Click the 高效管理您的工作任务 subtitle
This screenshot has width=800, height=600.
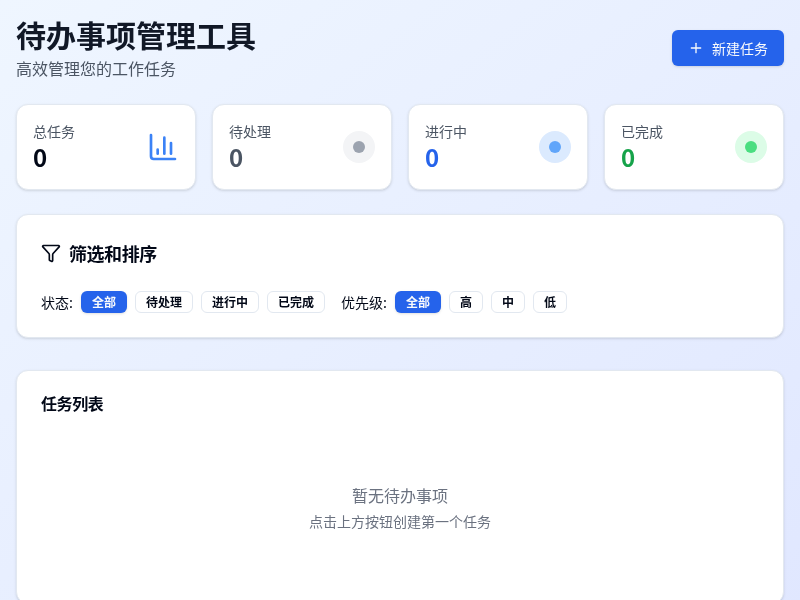pyautogui.click(x=96, y=69)
